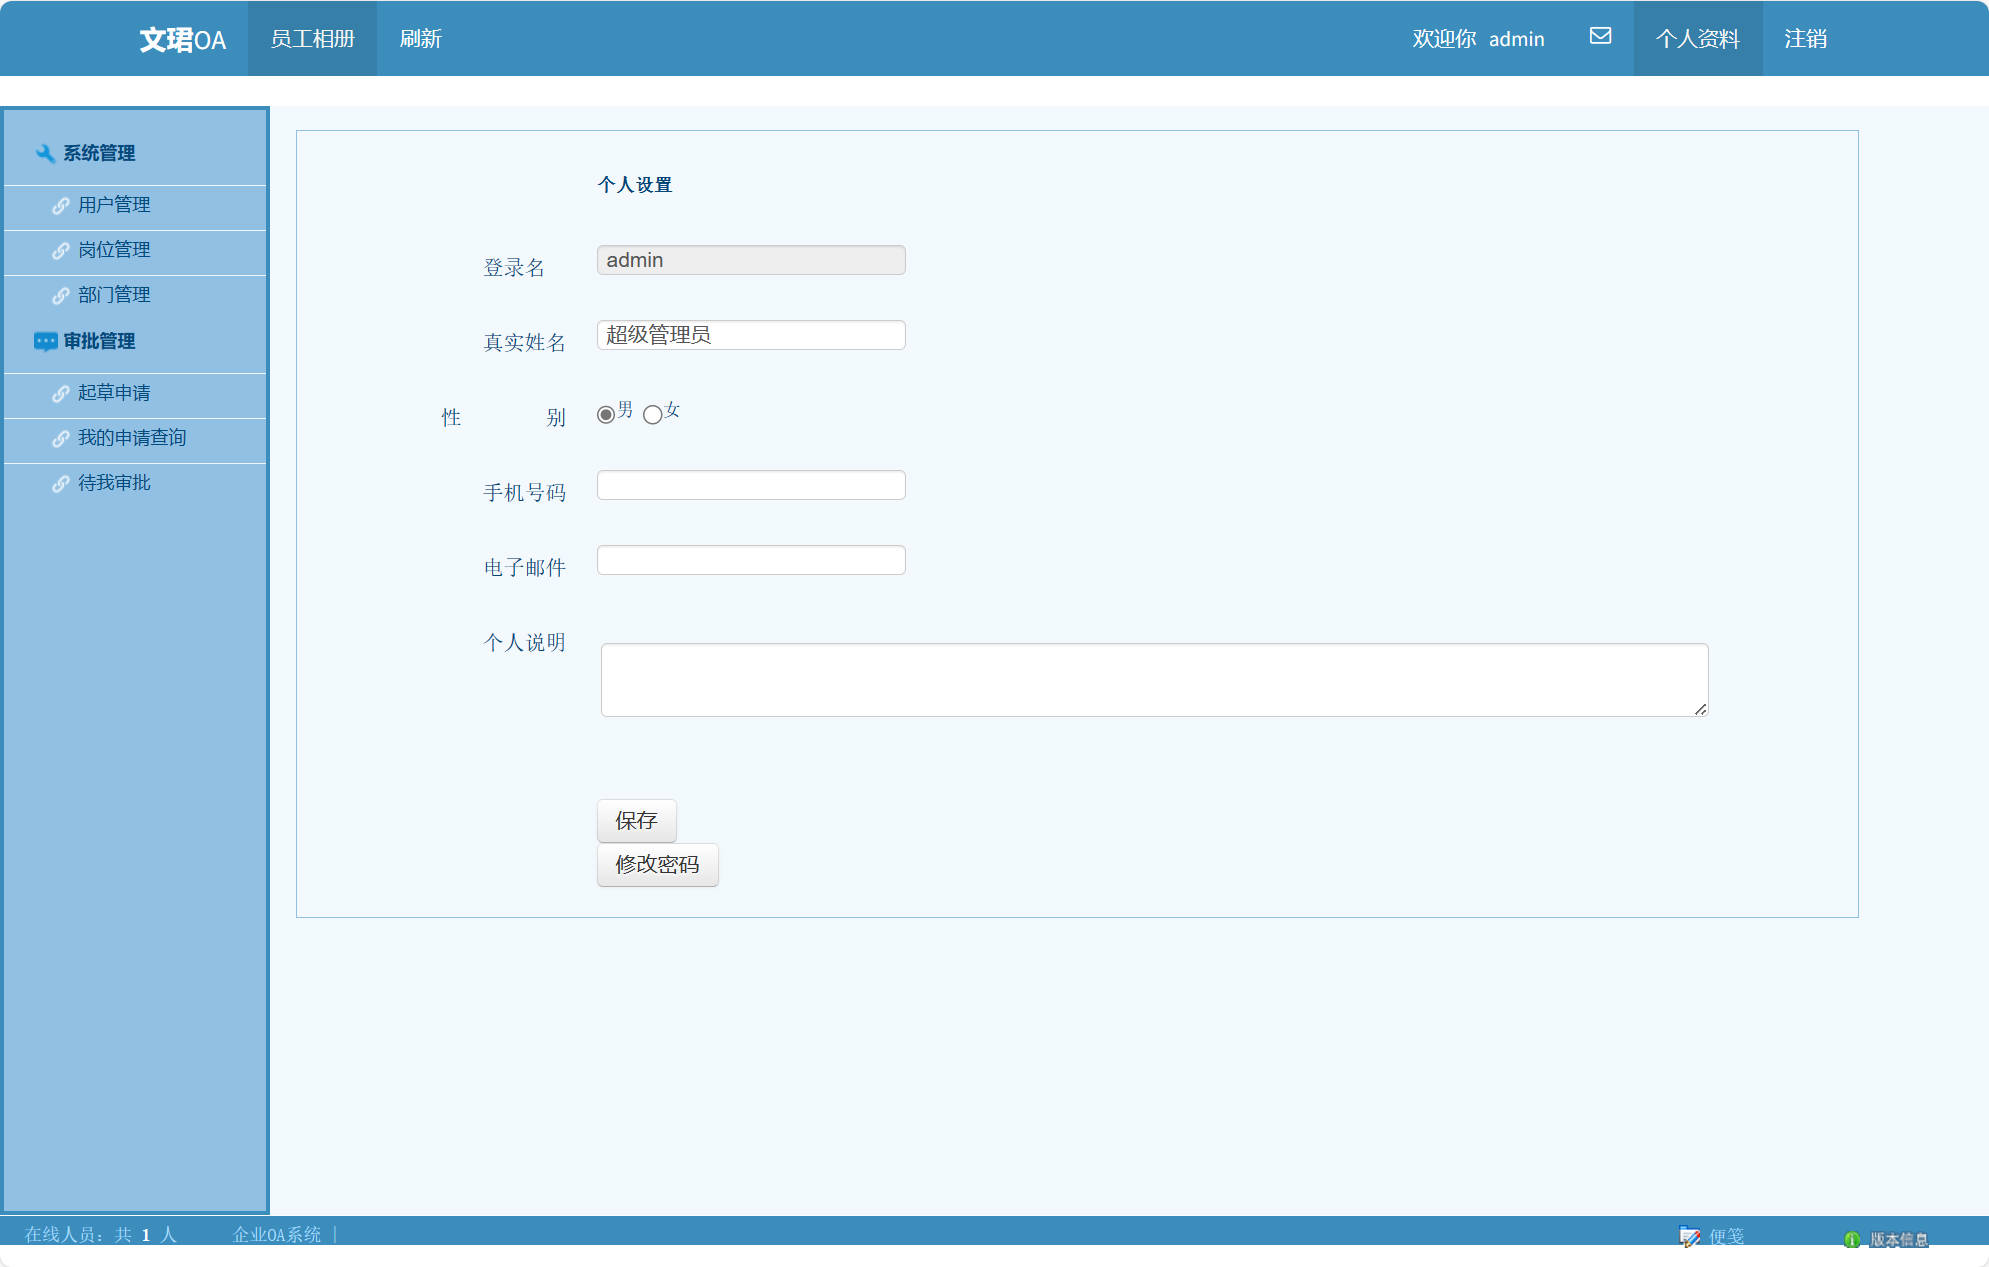Click the 注销 logout link

coord(1805,39)
